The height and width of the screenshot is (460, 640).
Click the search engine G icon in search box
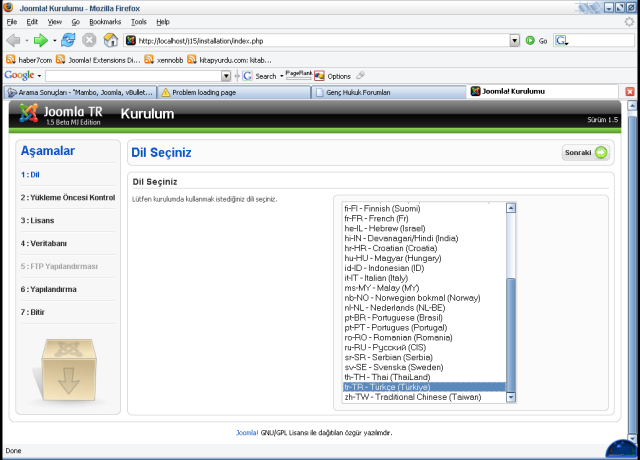(561, 40)
